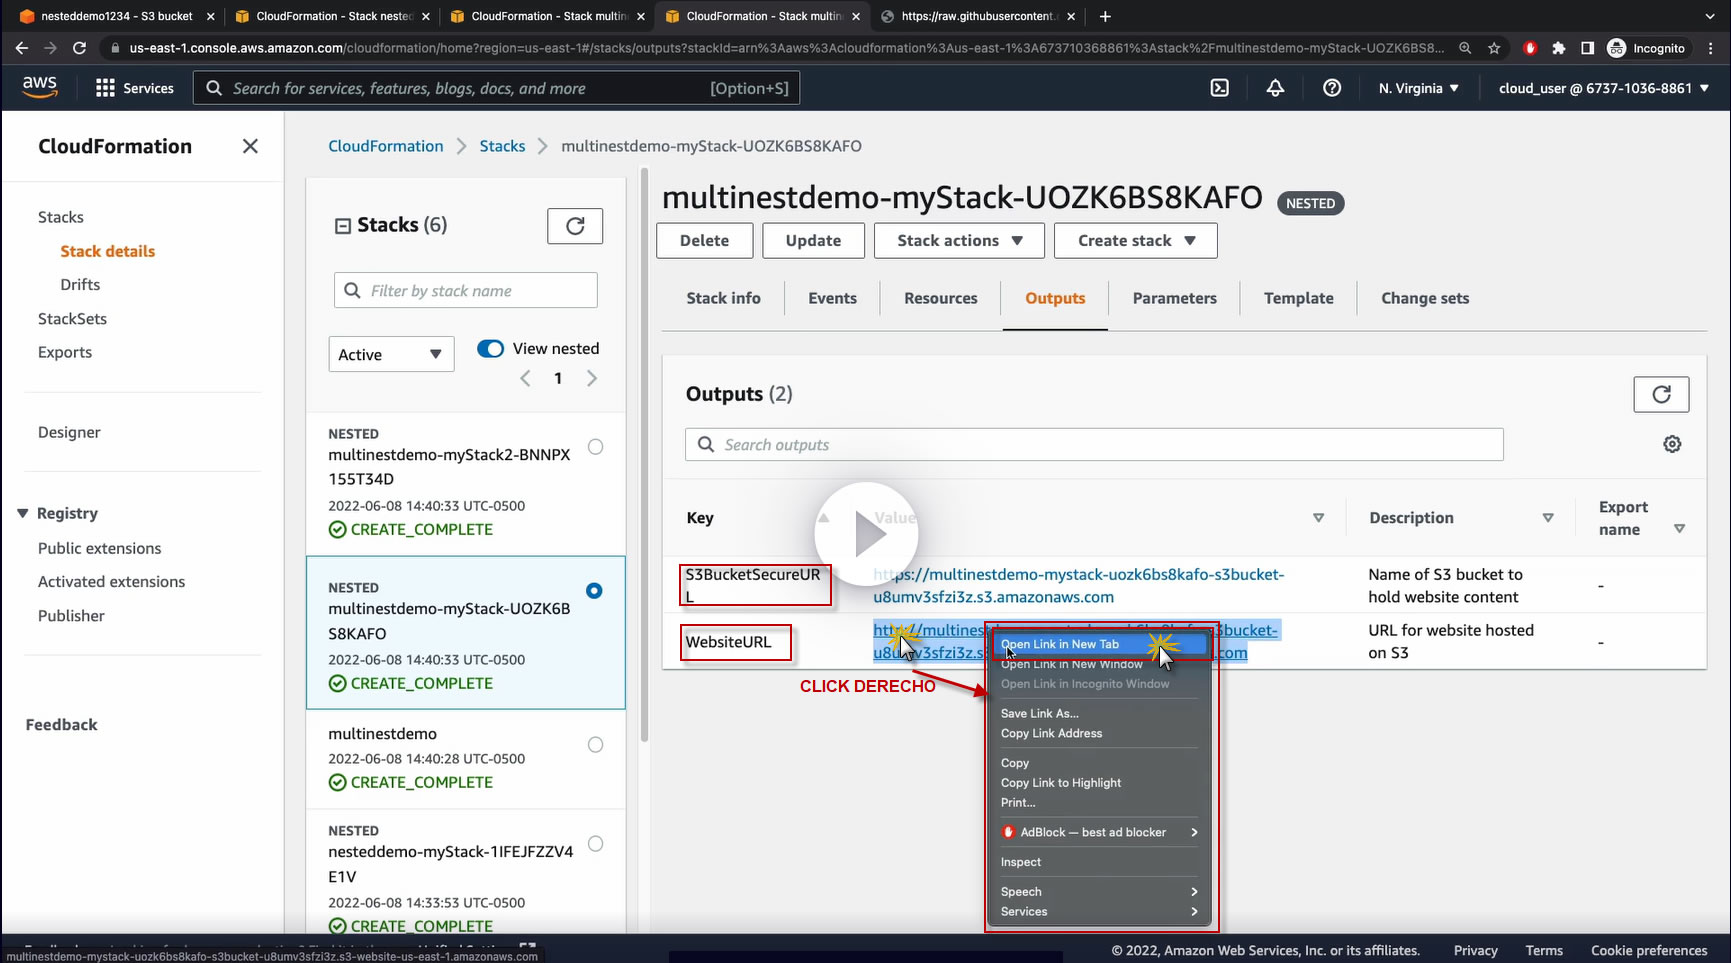Sort Outputs by Export name arrow
The width and height of the screenshot is (1731, 963).
(1679, 529)
